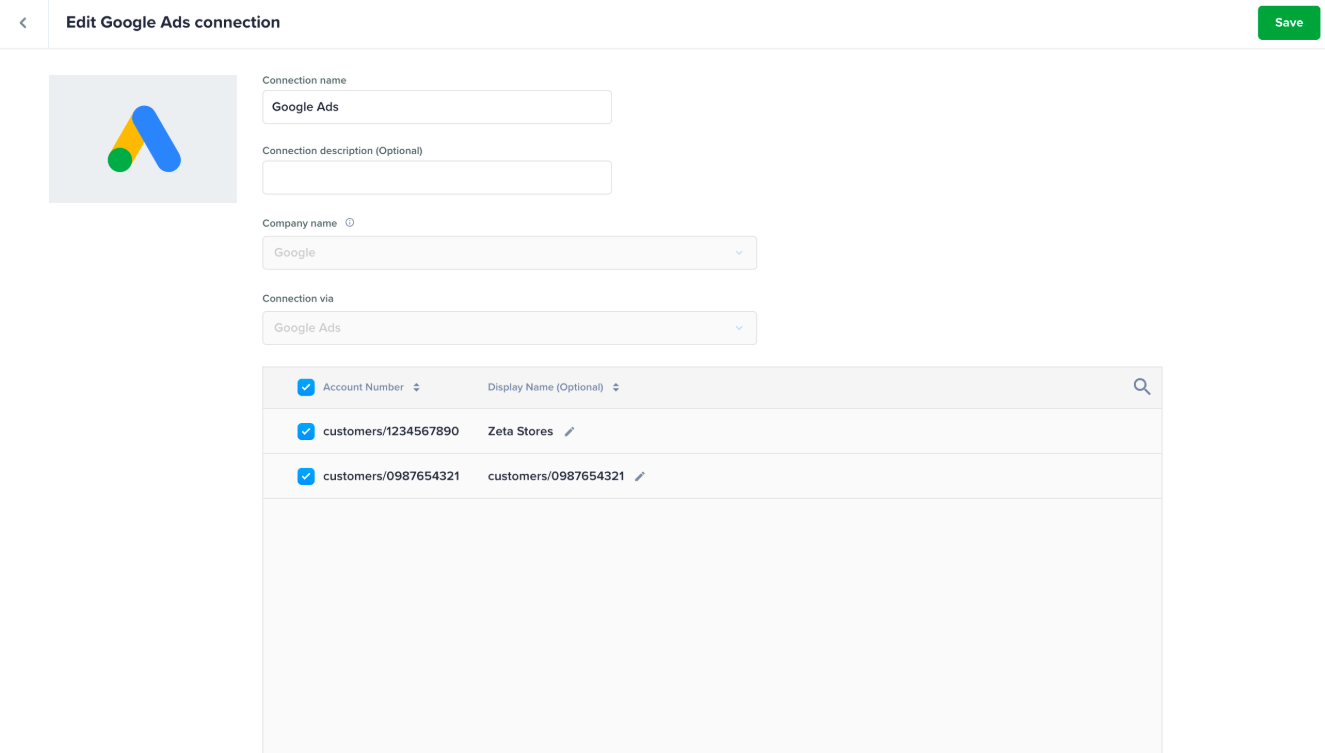The width and height of the screenshot is (1325, 753).
Task: Uncheck the customers/1234567890 account checkbox
Action: [306, 432]
